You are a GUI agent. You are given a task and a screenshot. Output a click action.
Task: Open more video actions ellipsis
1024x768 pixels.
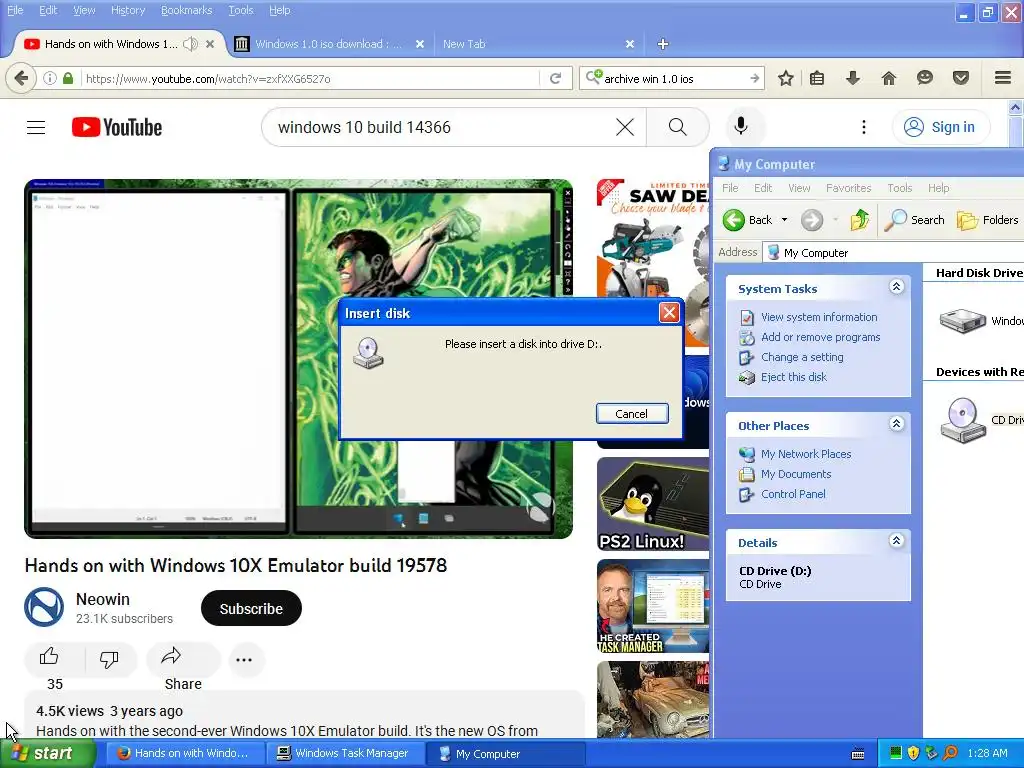(244, 659)
